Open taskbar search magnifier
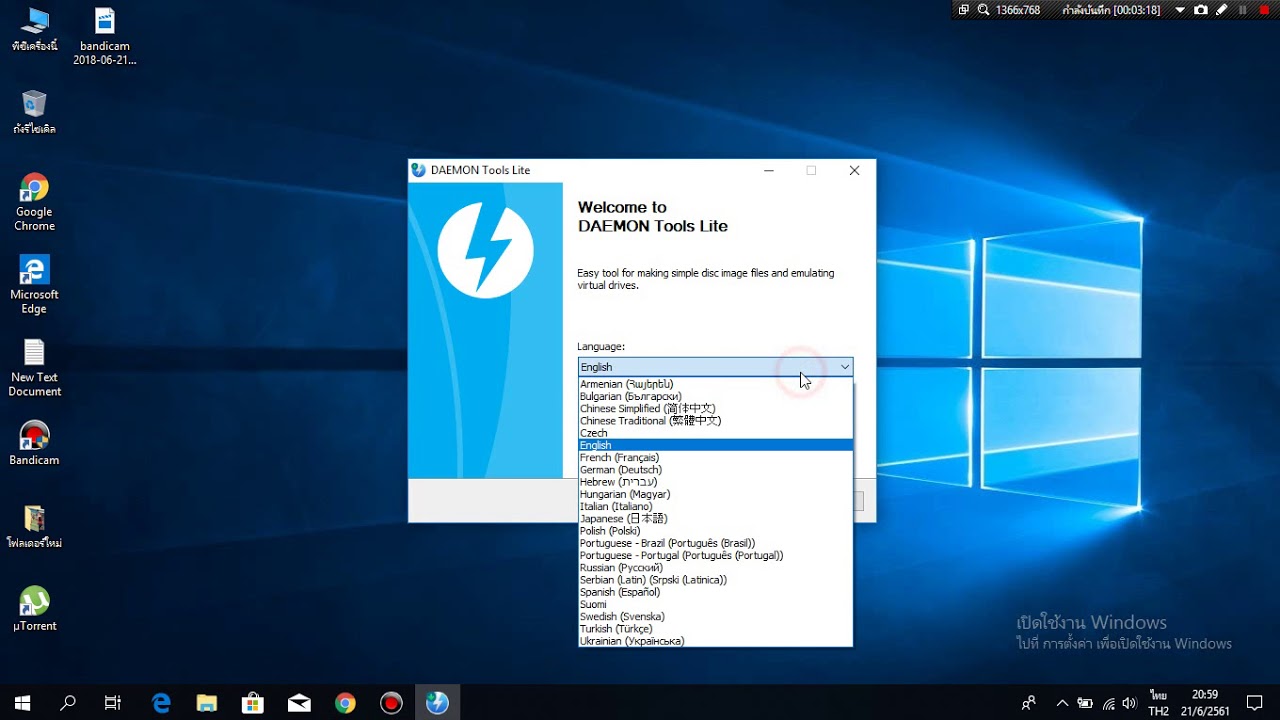The width and height of the screenshot is (1280, 720). 68,703
